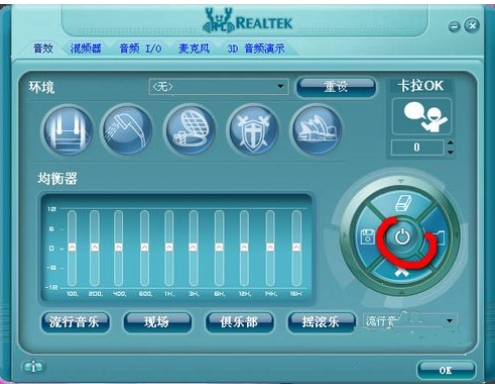Select the opera house auditorium icon
The image size is (495, 384).
[316, 130]
